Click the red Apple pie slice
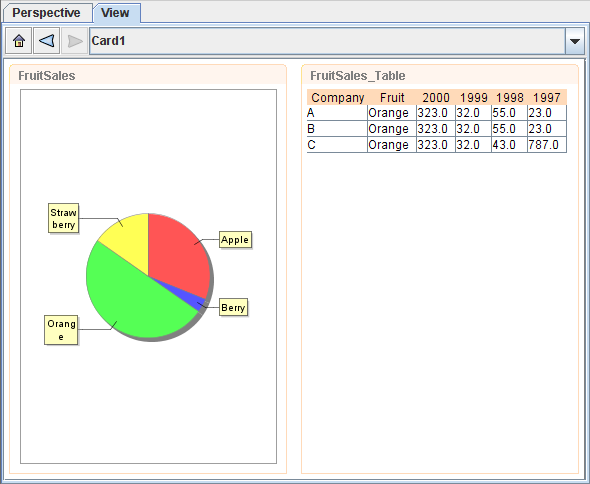Viewport: 590px width, 484px height. point(177,256)
